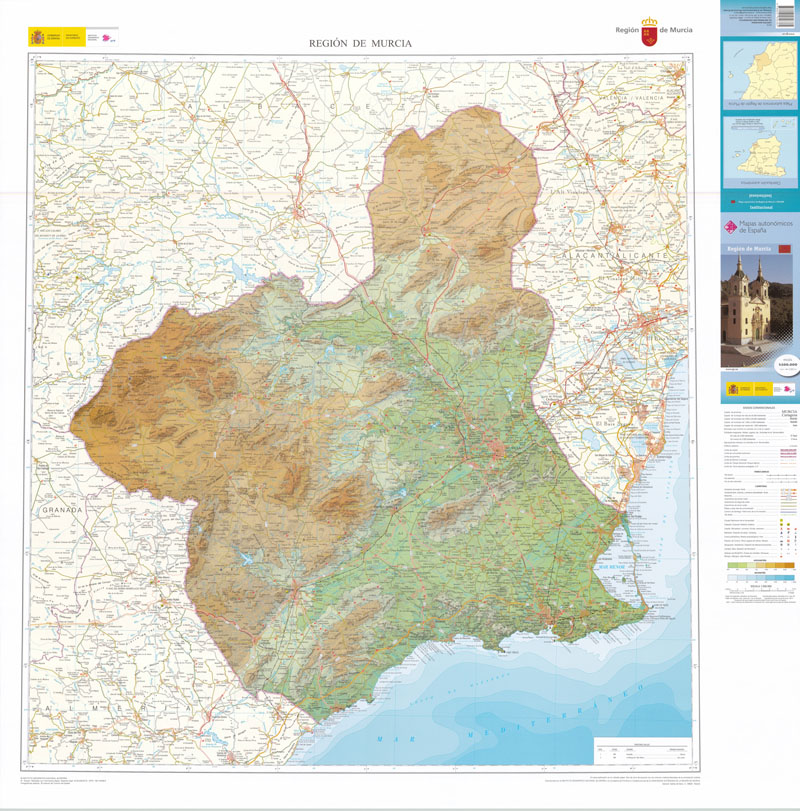This screenshot has width=800, height=811.
Task: Click the 'GRANADA' province label
Action: [63, 509]
